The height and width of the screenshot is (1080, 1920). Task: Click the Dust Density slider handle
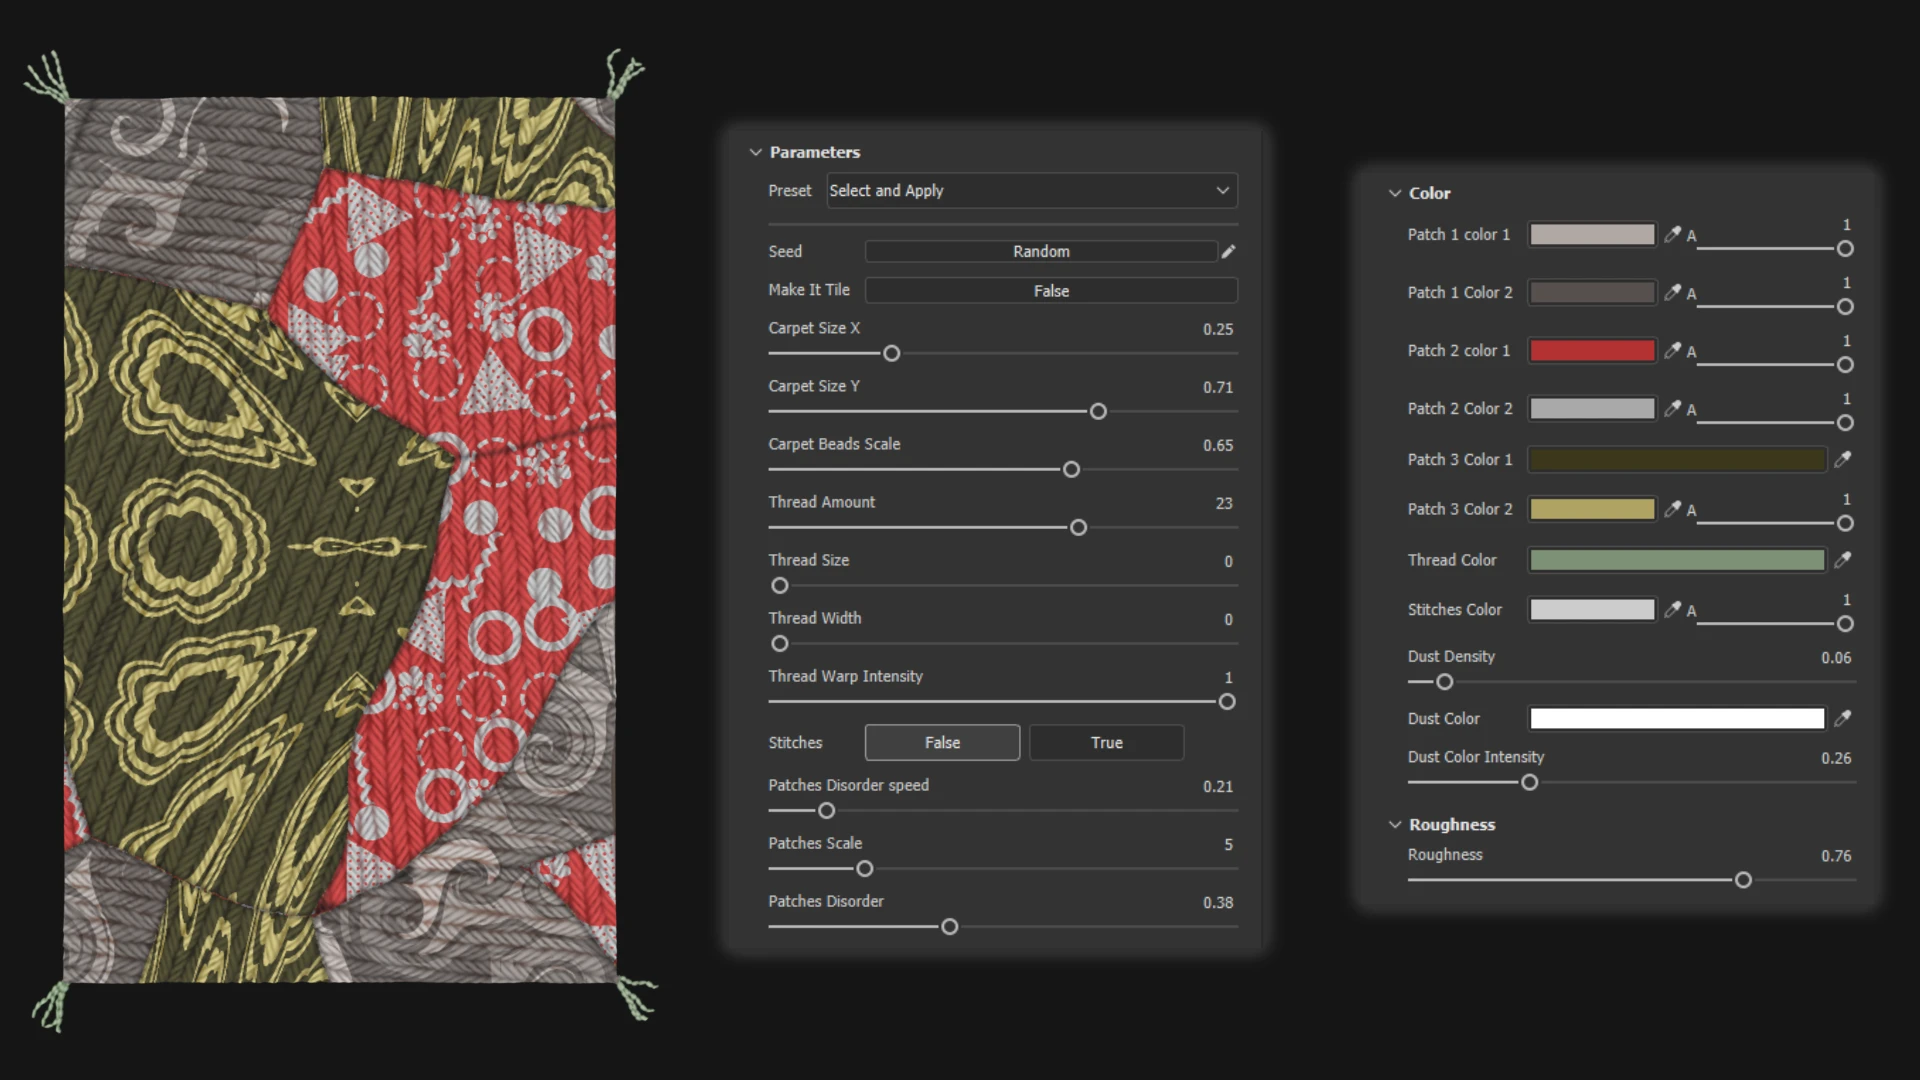point(1444,682)
